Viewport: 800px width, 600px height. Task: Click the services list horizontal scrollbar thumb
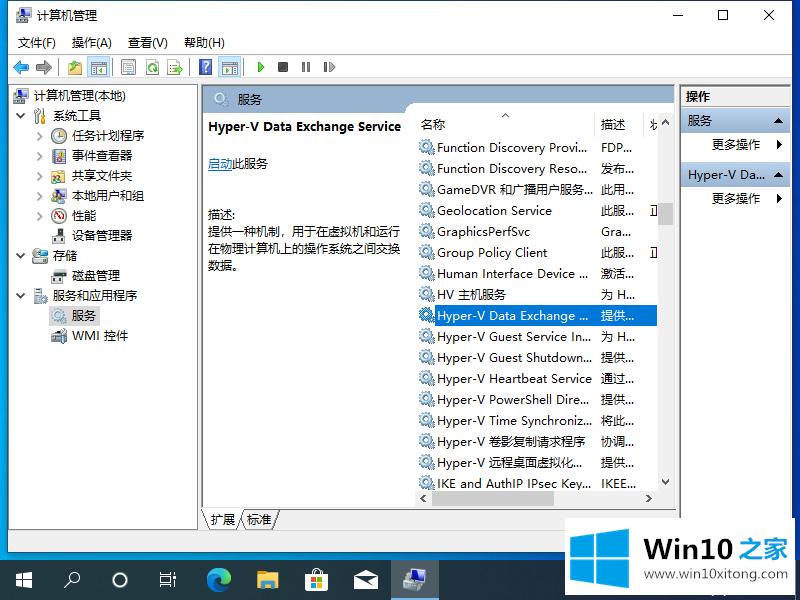point(493,498)
